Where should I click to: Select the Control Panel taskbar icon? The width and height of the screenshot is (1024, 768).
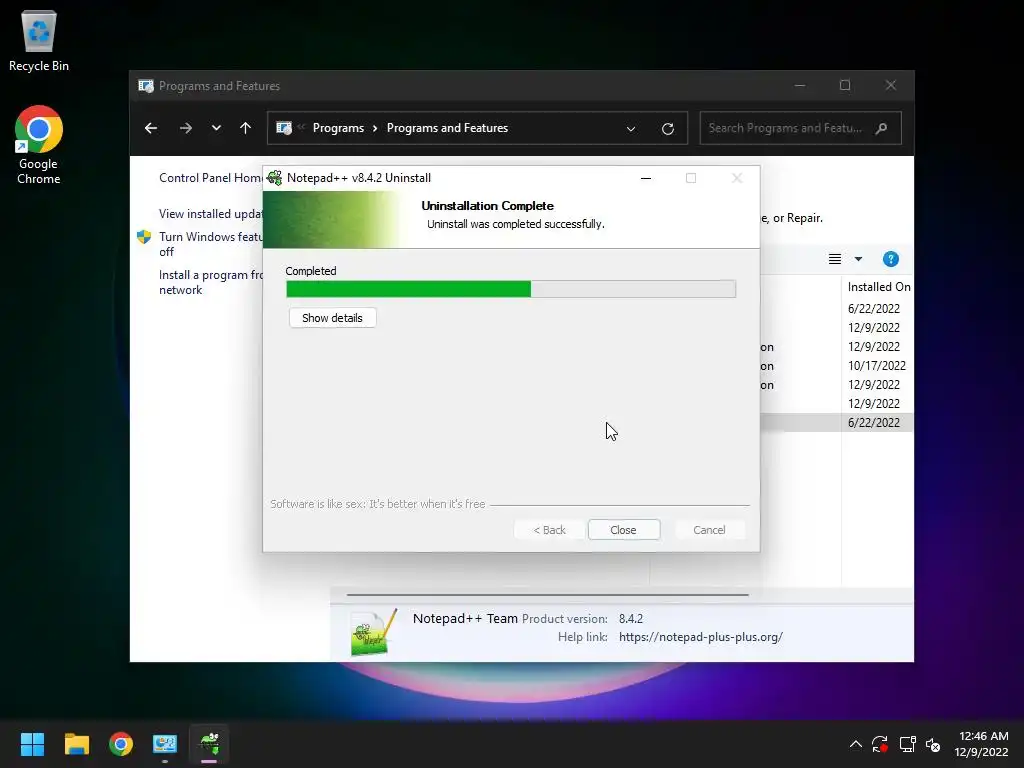(165, 744)
